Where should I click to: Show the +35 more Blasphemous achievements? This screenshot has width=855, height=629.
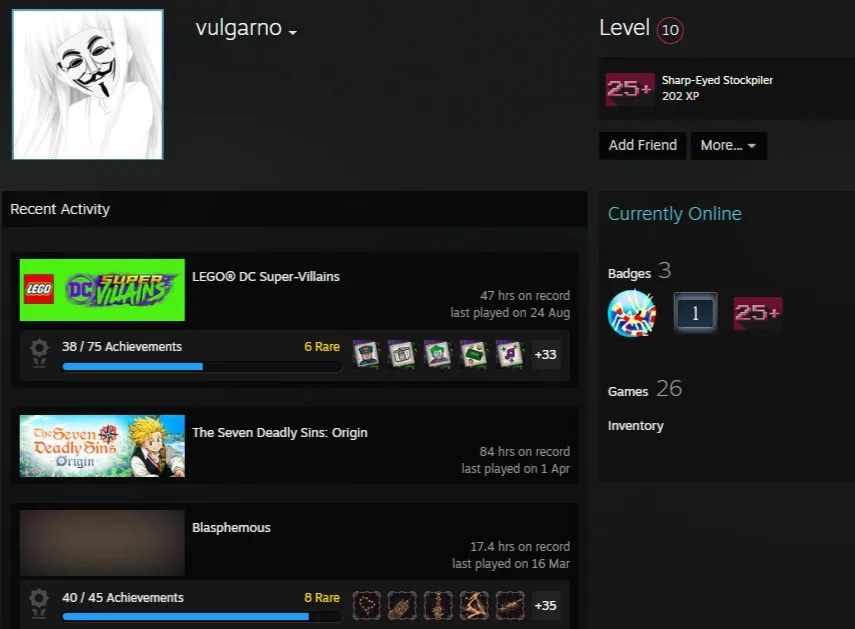click(x=545, y=606)
